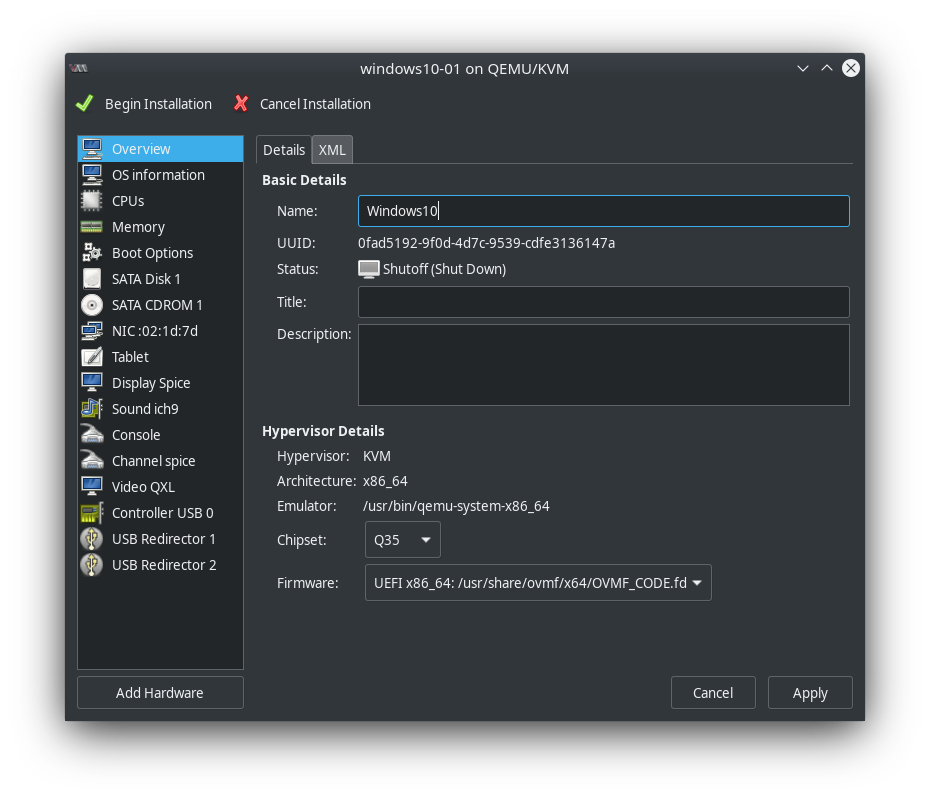
Task: Click in the Name input field
Action: [604, 211]
